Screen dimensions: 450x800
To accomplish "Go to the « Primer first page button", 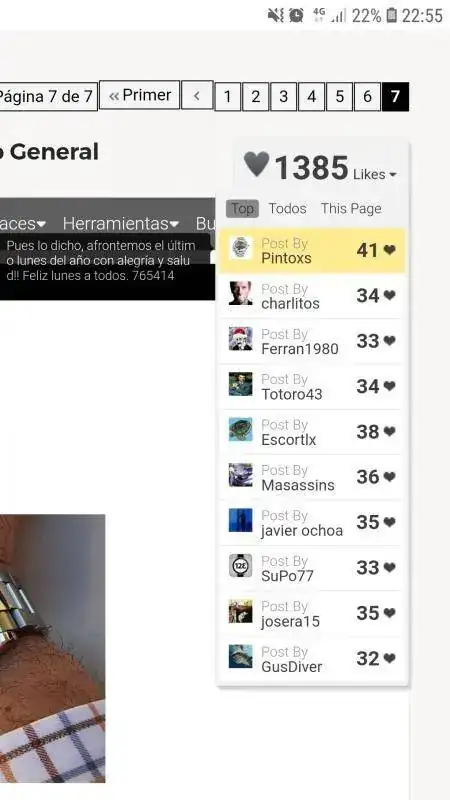I will pos(139,95).
